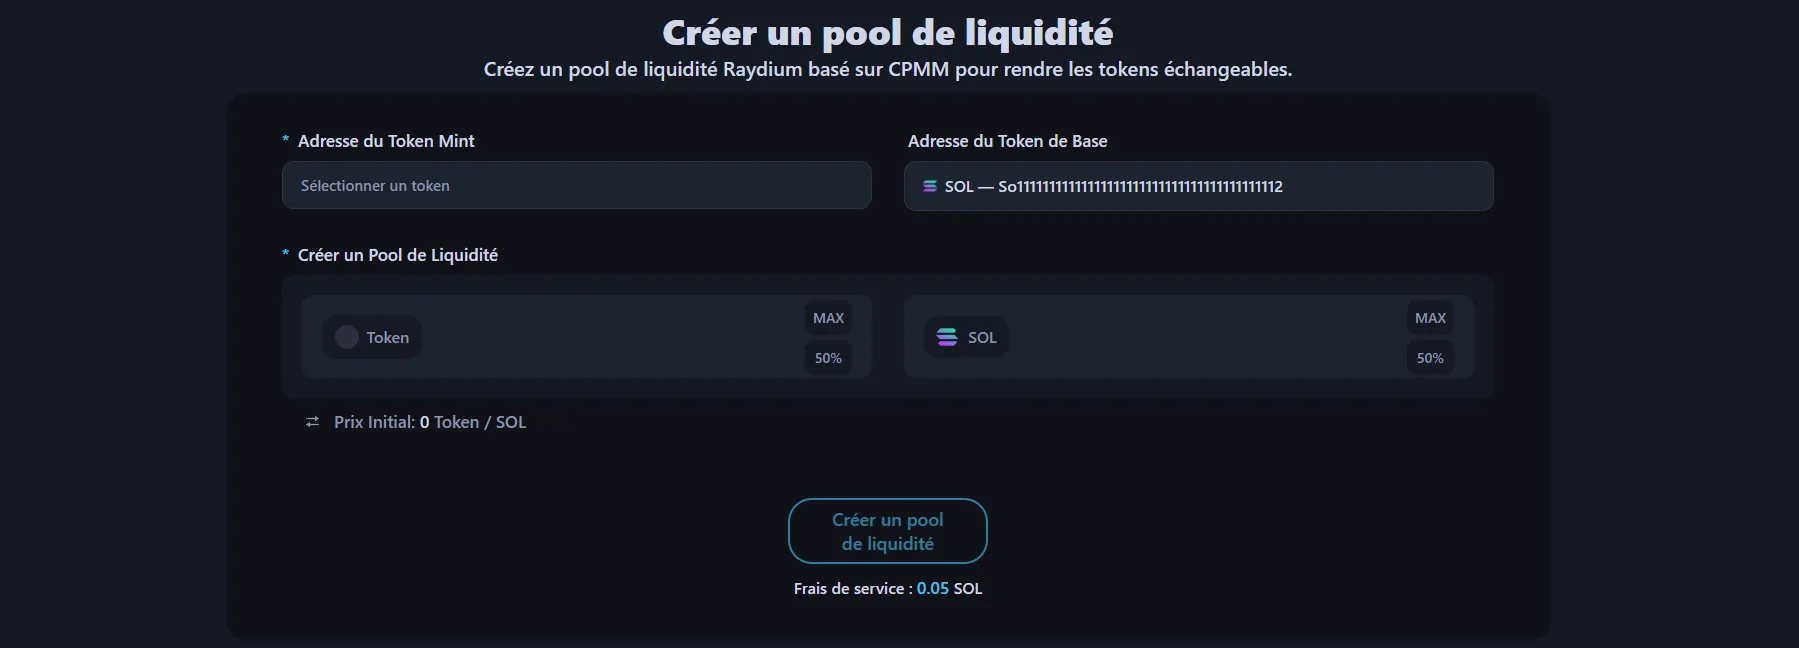
Task: Click the Solana logo in the base token field
Action: tap(930, 186)
